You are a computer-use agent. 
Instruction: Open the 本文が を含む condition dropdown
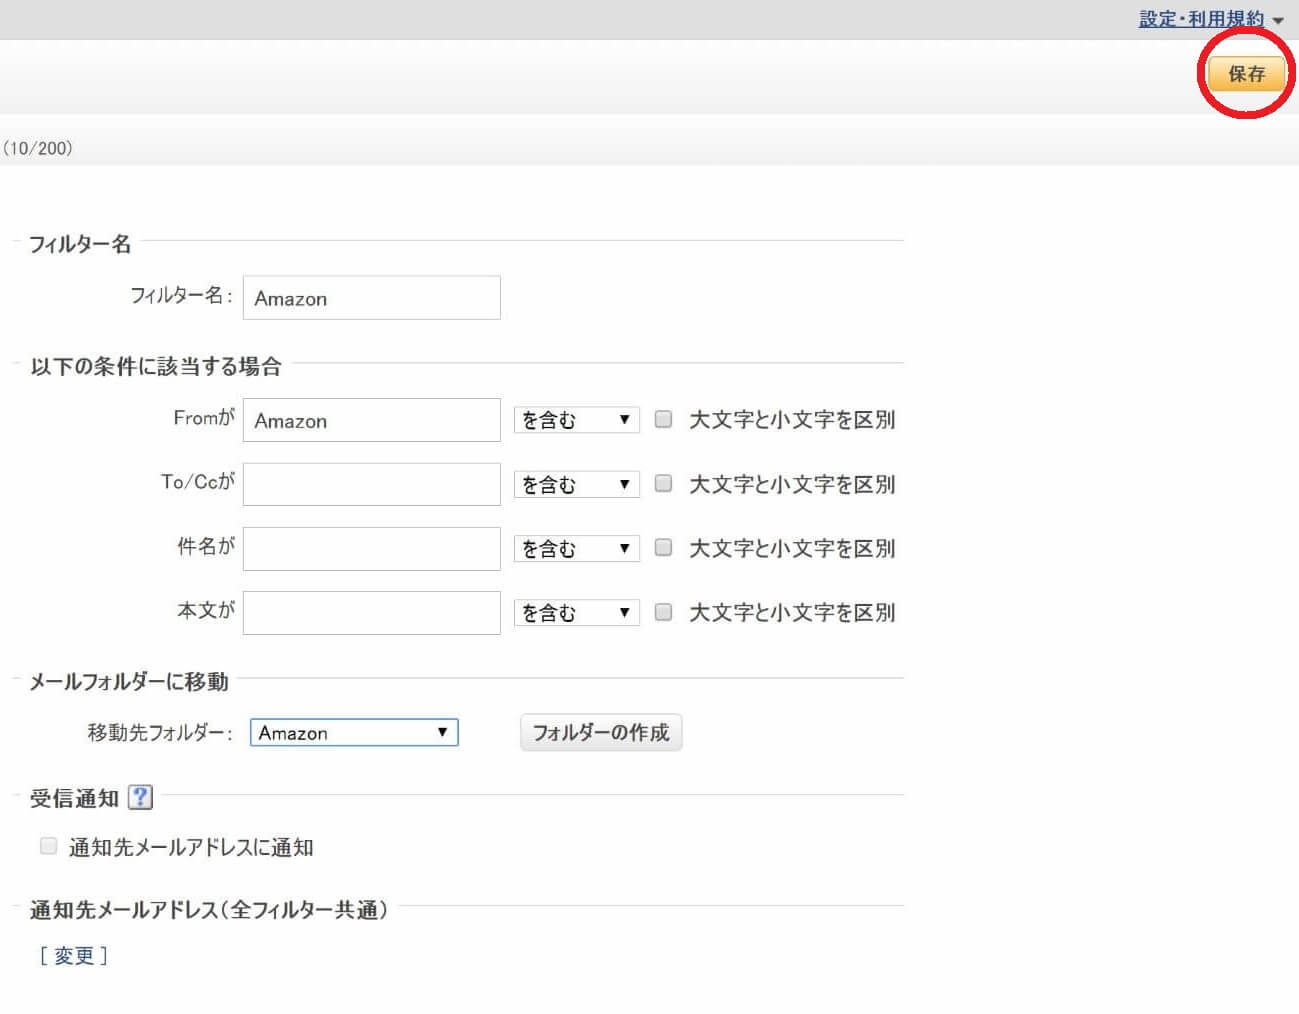[x=576, y=613]
